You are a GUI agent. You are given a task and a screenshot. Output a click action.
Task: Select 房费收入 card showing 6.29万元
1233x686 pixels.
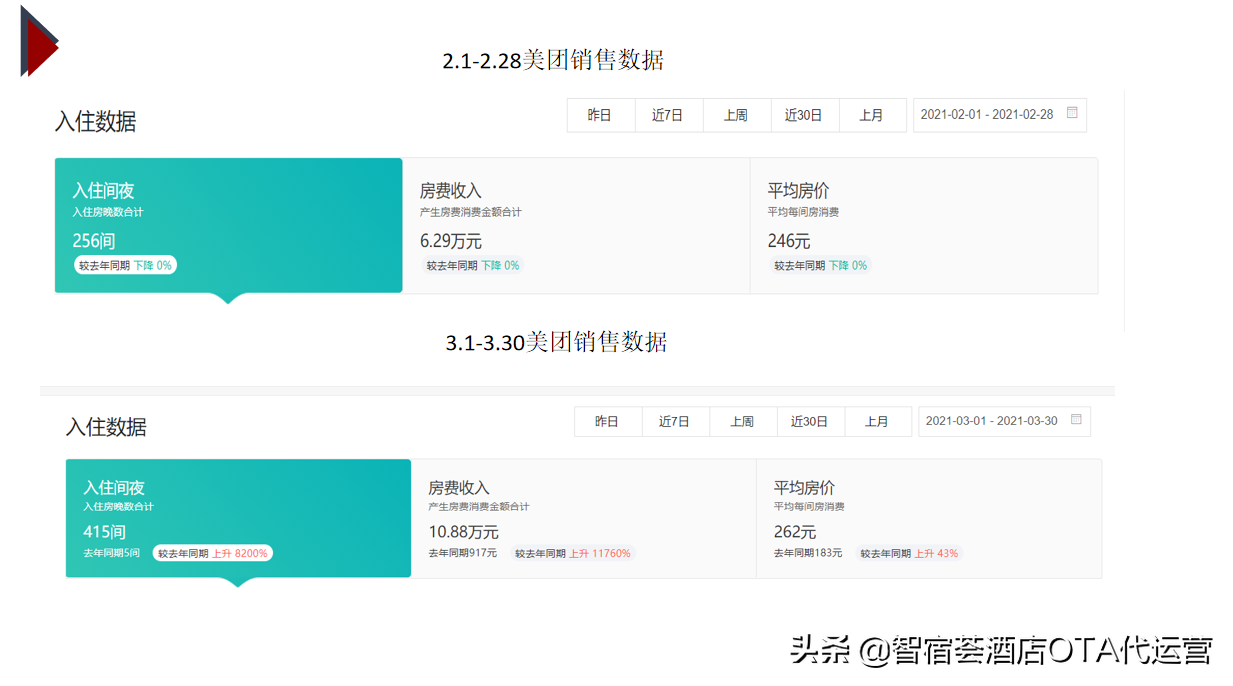click(575, 225)
